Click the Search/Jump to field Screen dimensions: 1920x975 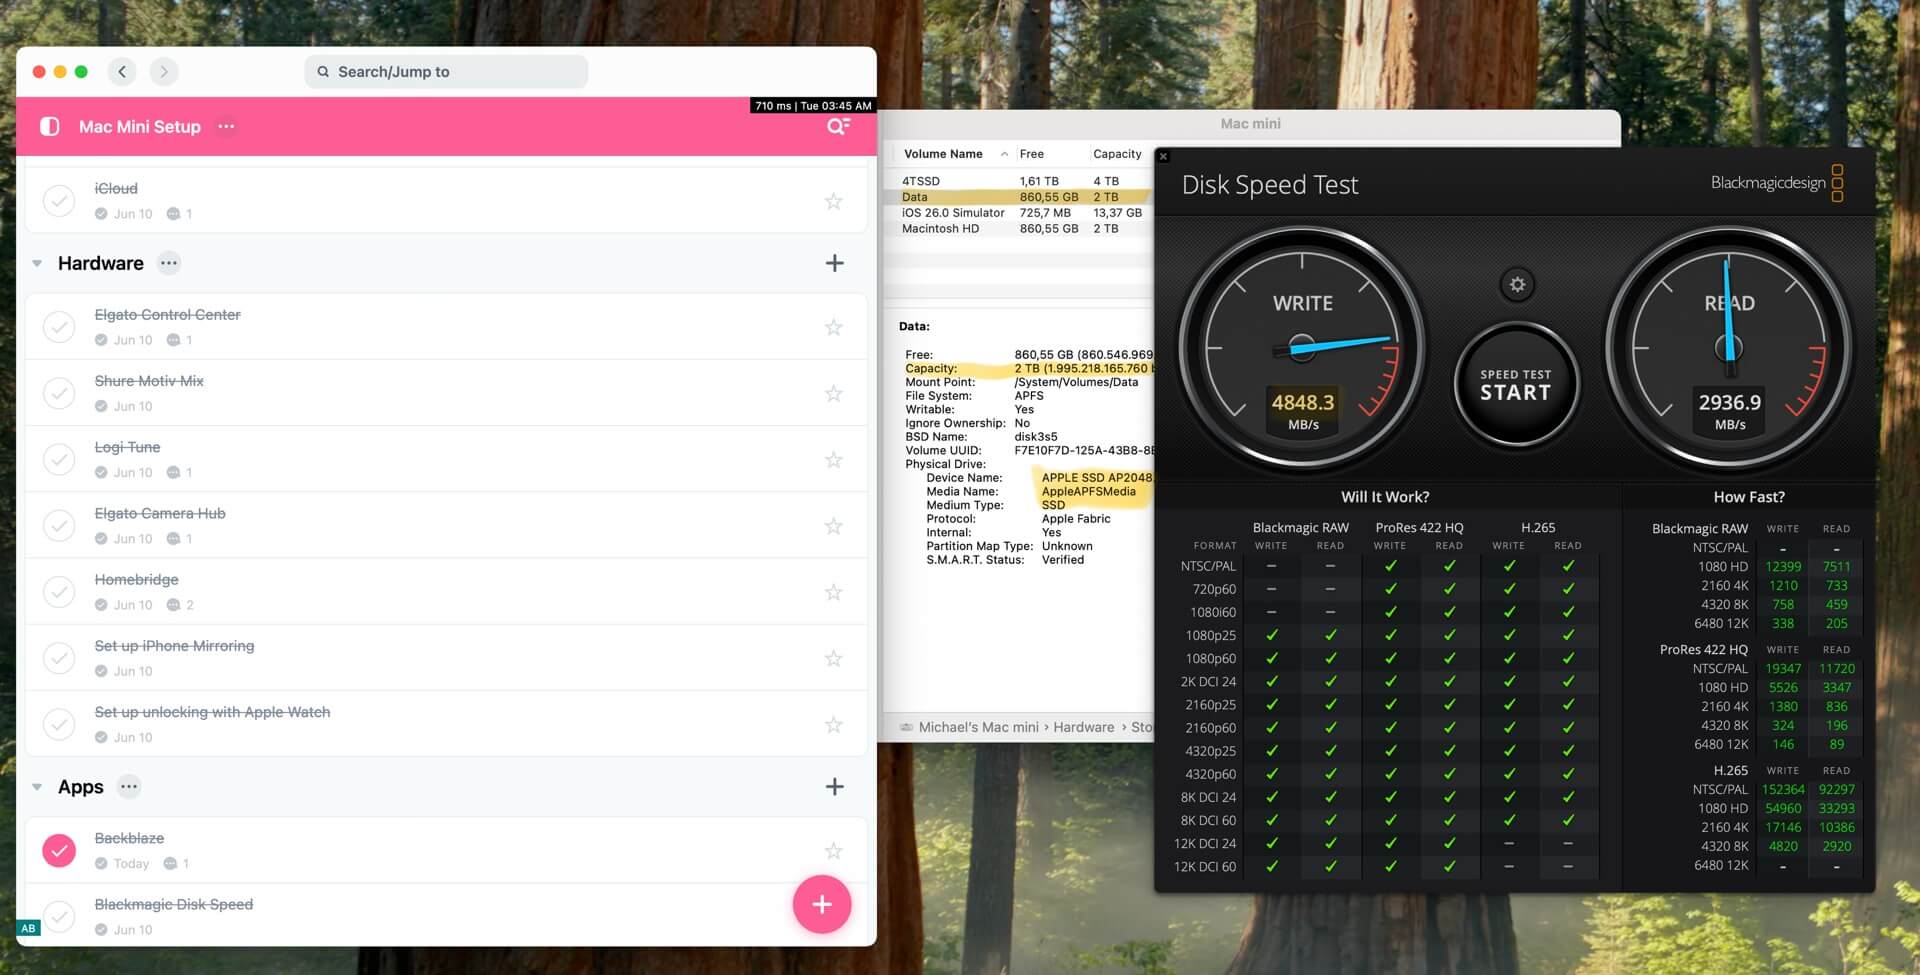tap(446, 72)
